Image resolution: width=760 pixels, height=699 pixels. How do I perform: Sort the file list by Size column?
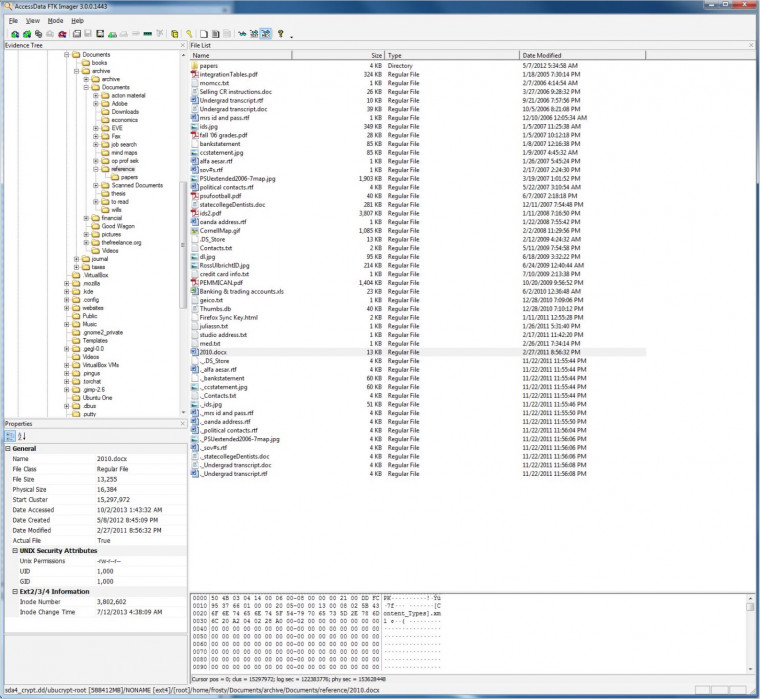(376, 55)
